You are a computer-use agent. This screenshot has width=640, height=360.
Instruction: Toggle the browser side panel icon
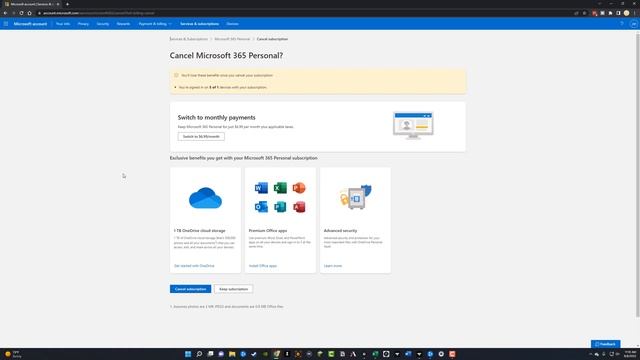(618, 13)
